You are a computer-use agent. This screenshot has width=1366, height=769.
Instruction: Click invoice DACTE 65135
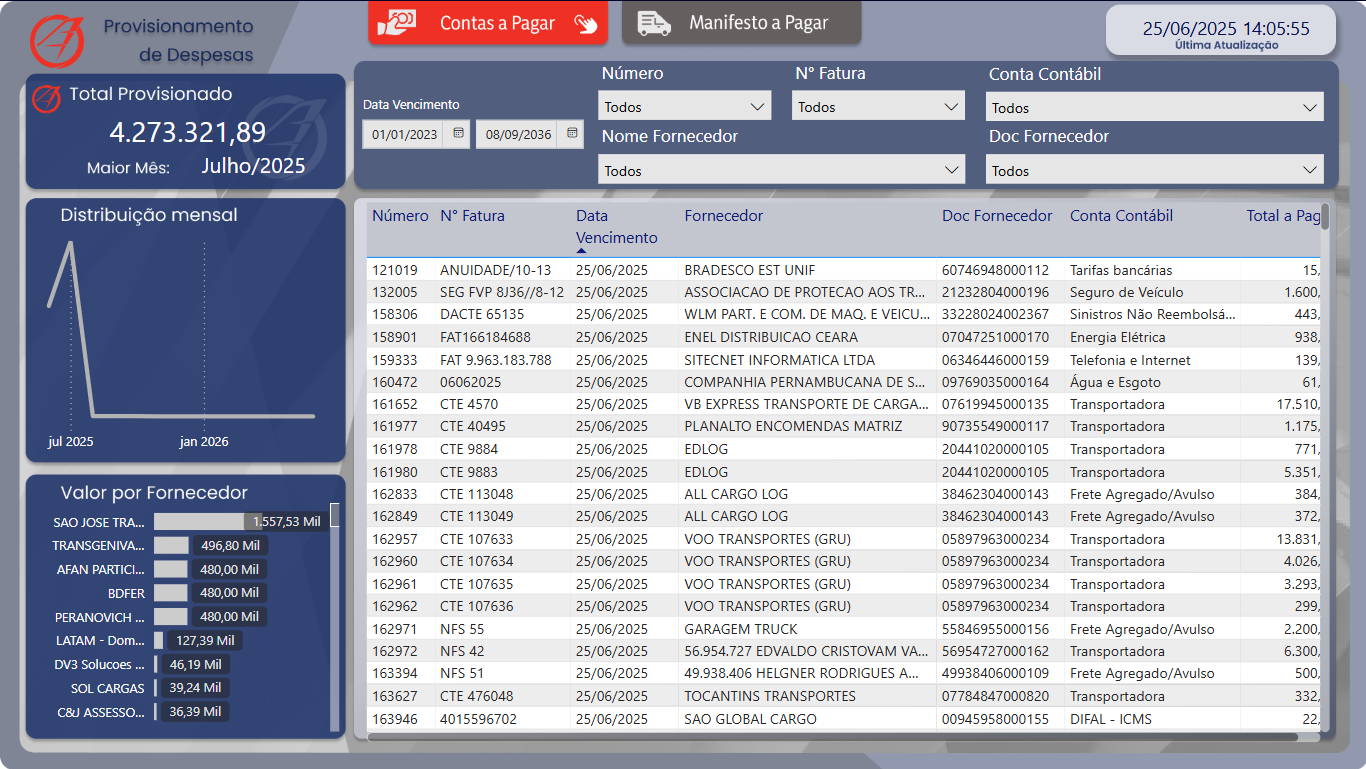[482, 314]
